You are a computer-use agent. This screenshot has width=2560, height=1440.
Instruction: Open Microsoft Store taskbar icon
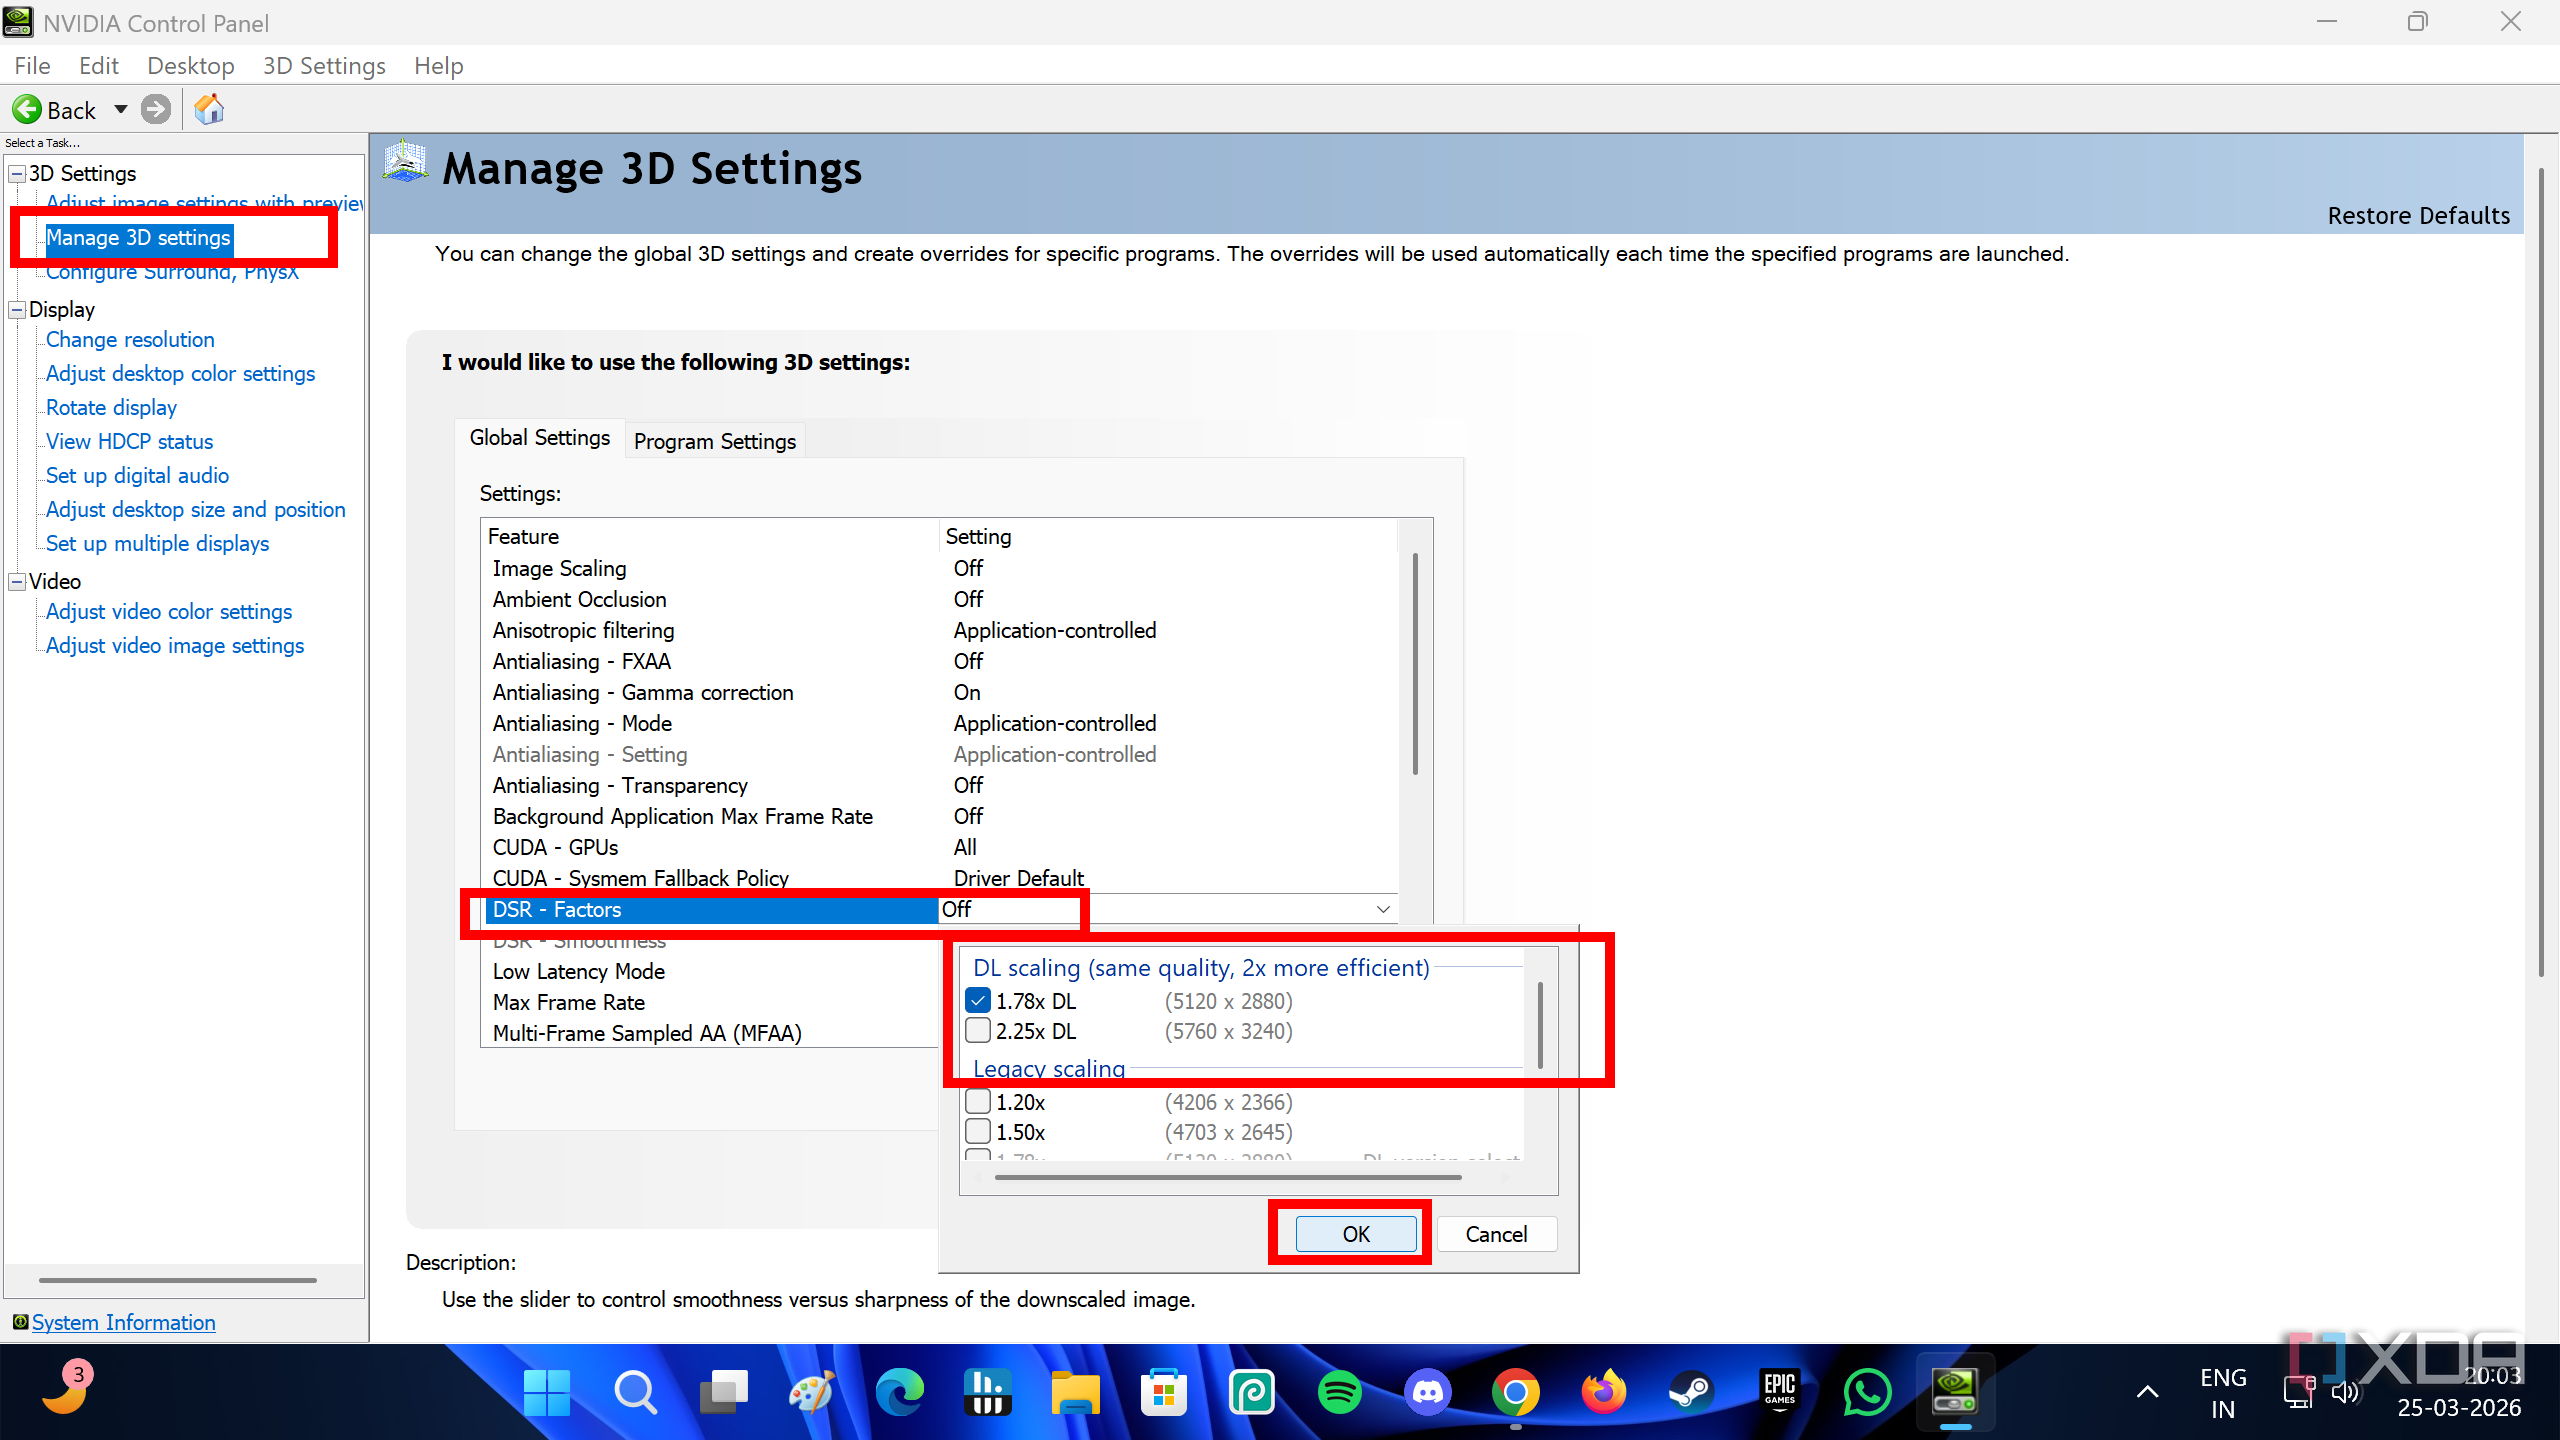pyautogui.click(x=1163, y=1392)
